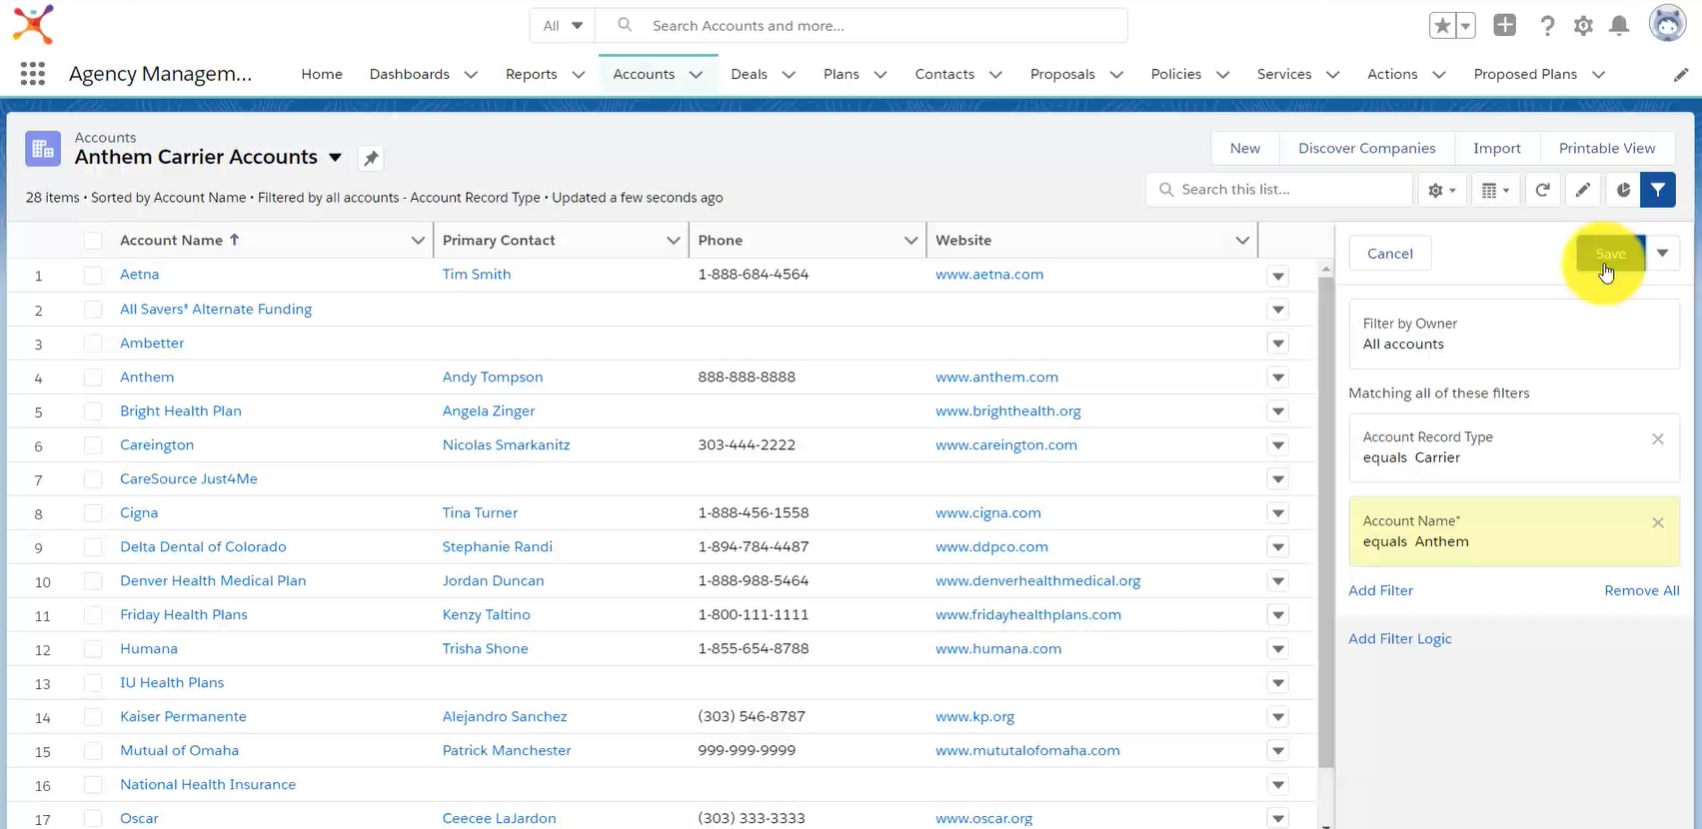Open the Delta Dental of Colorado account
This screenshot has width=1702, height=829.
click(x=203, y=547)
